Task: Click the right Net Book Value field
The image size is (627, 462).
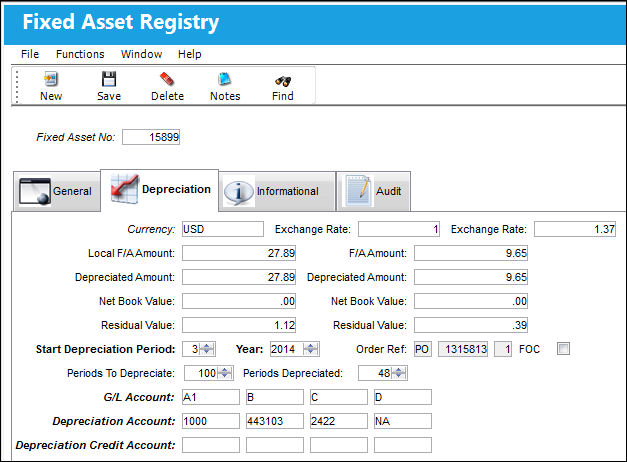Action: pos(471,301)
